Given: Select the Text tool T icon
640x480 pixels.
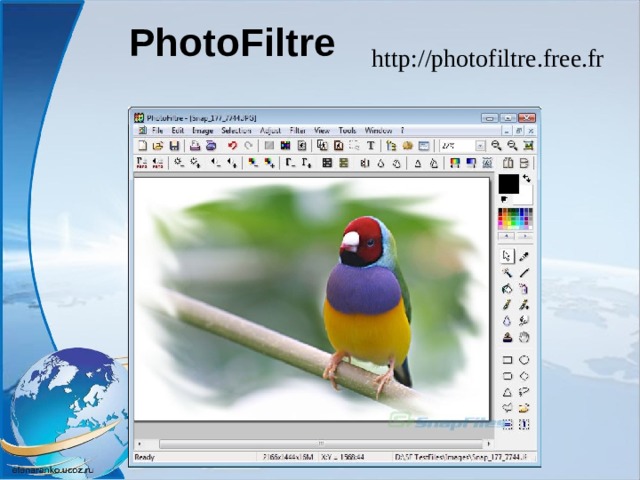Looking at the screenshot, I should [371, 145].
